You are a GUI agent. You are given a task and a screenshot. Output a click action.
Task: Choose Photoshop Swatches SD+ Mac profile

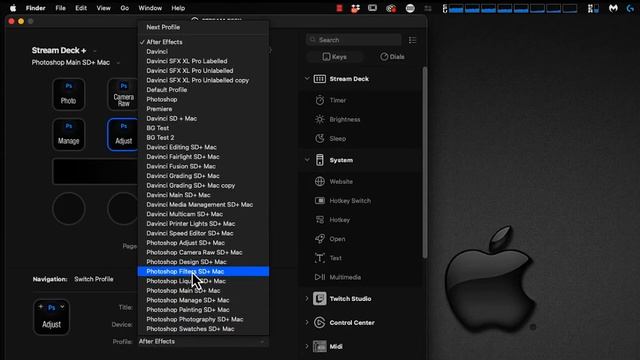tap(203, 329)
